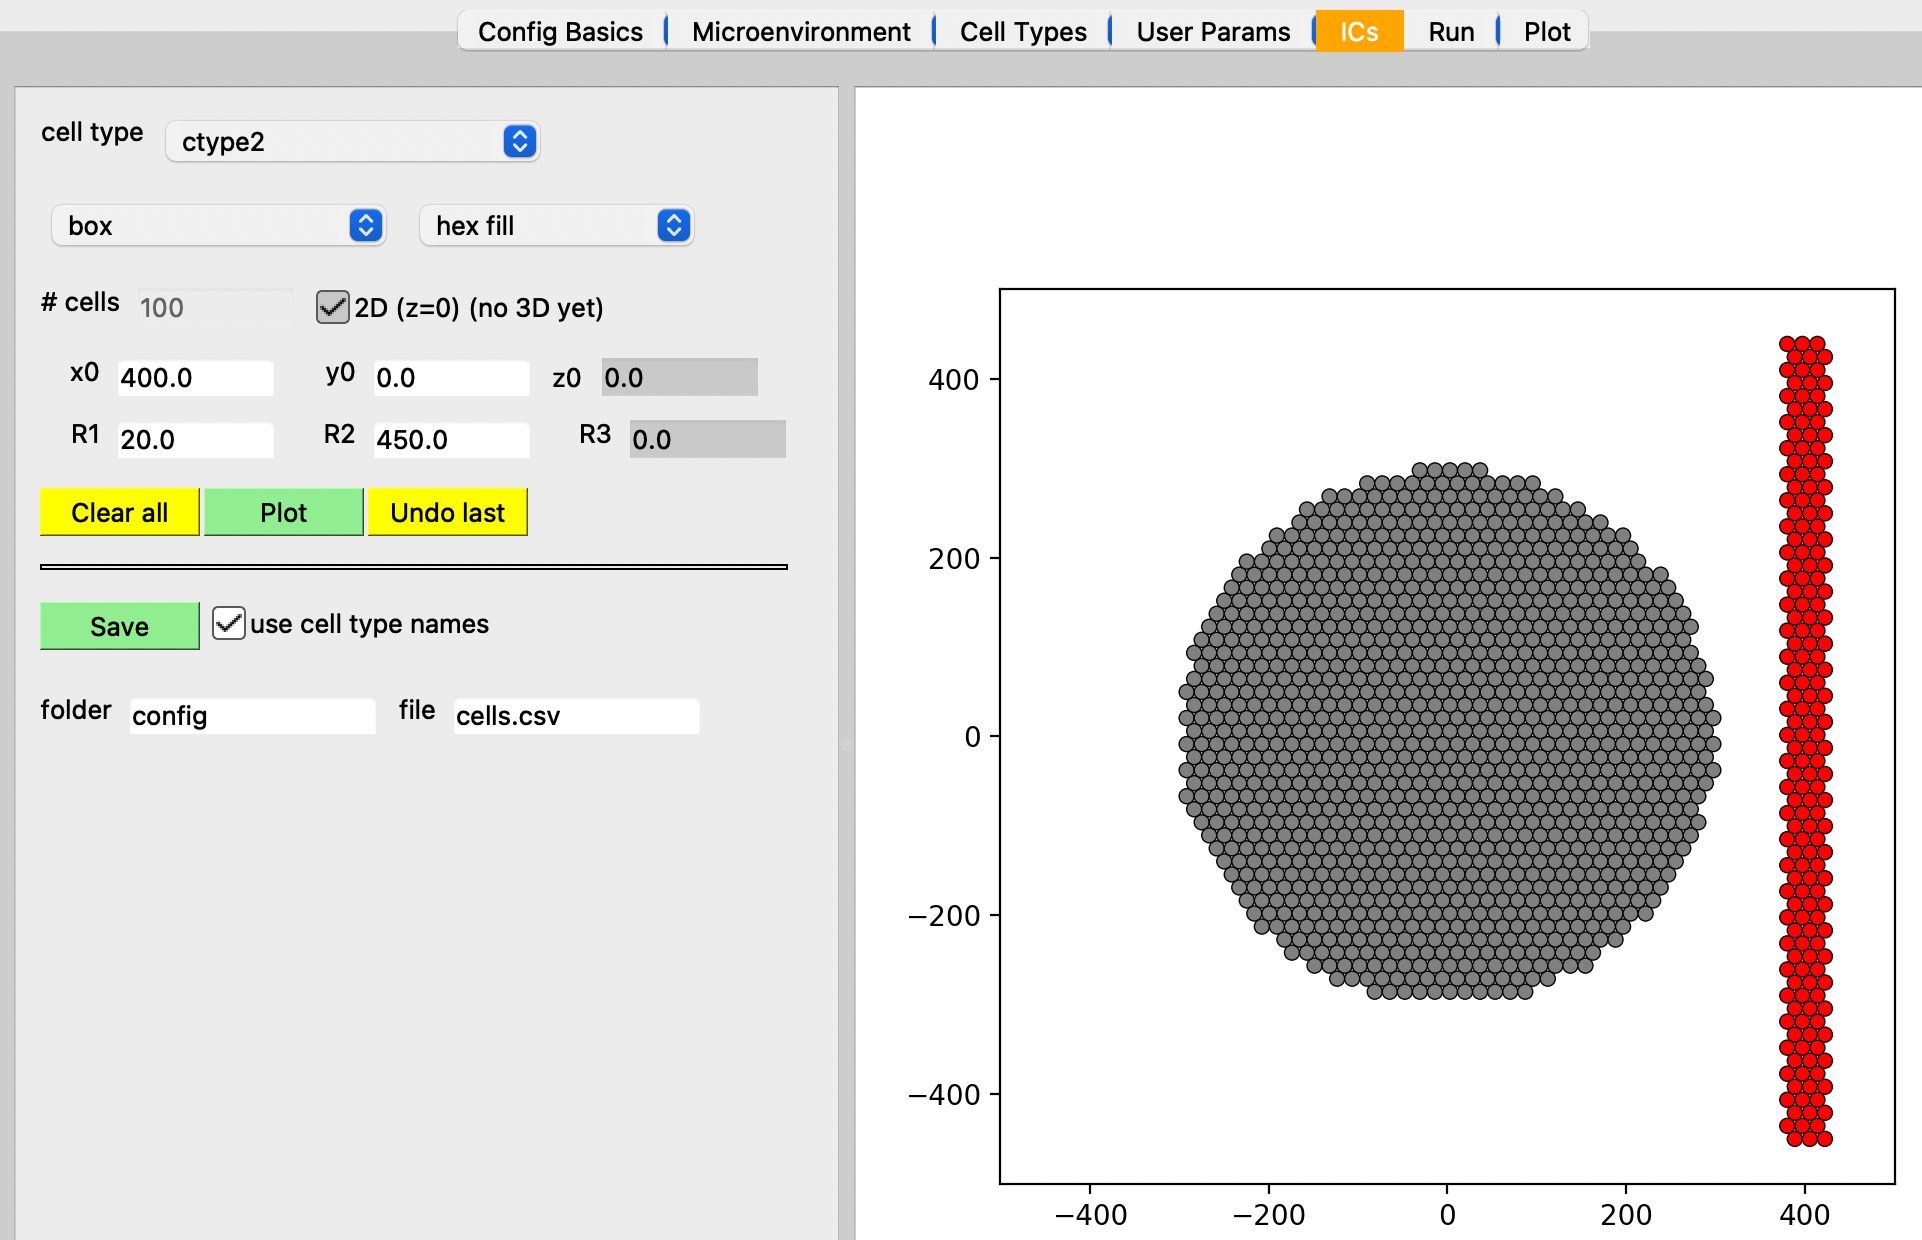Click the y0 input field
The height and width of the screenshot is (1240, 1922).
click(x=452, y=378)
